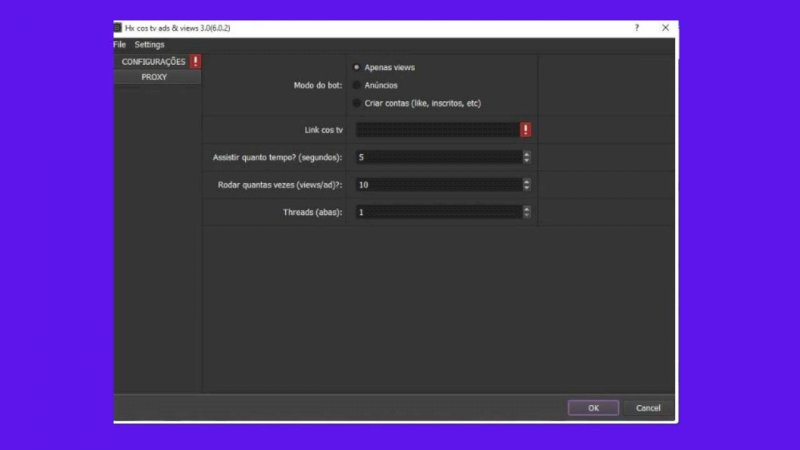
Task: Decrease the Rodar quantas vezes value
Action: pos(527,188)
